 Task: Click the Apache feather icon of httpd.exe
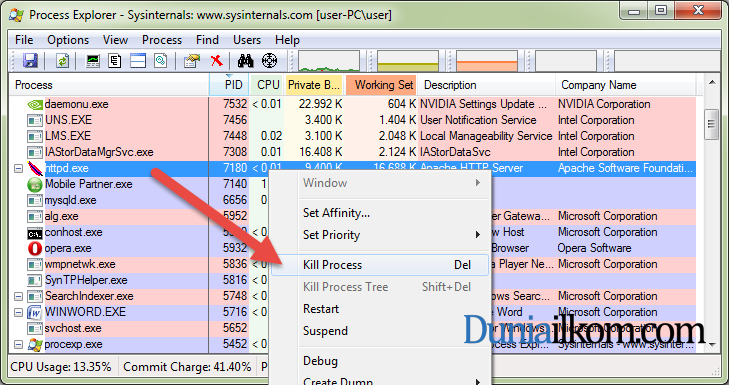[x=35, y=168]
